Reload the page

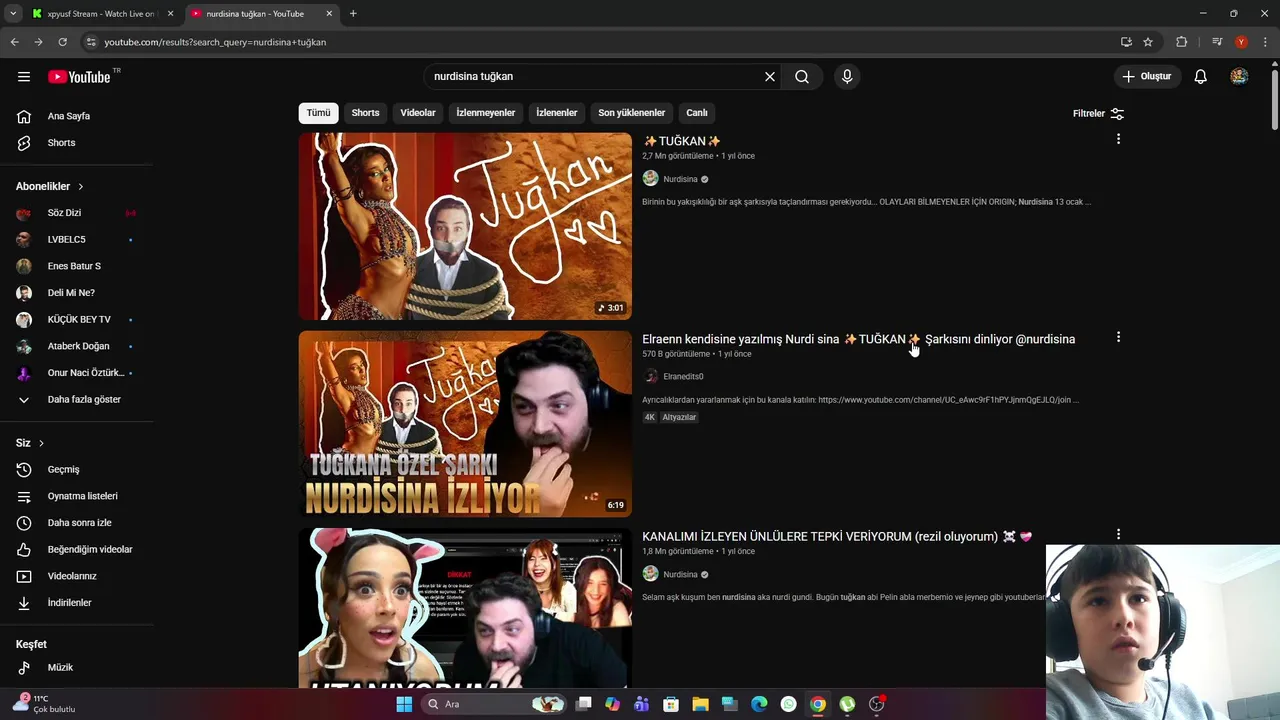pos(62,42)
